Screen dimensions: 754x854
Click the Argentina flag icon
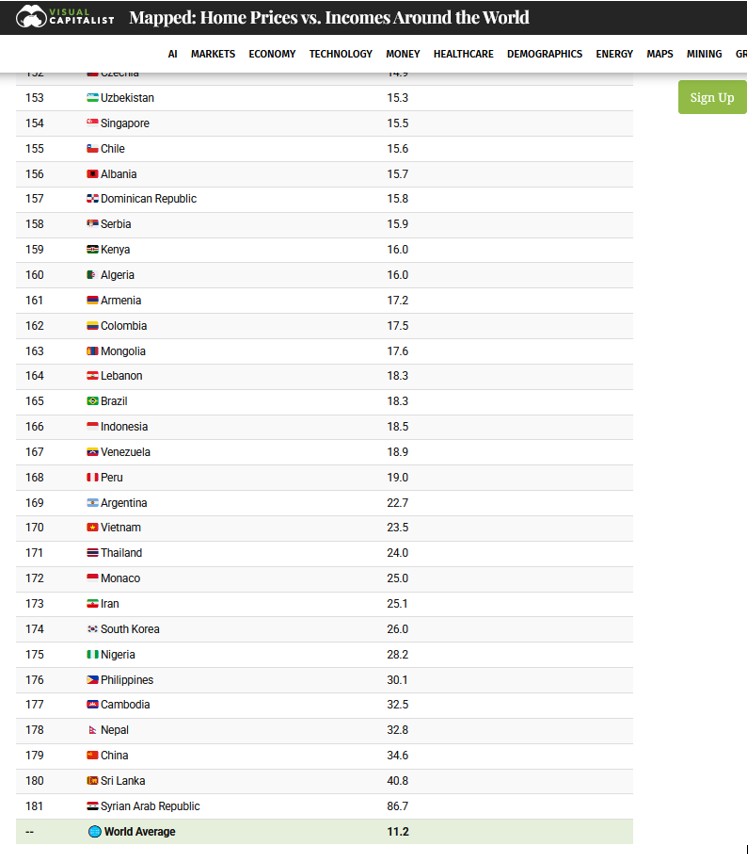click(93, 502)
